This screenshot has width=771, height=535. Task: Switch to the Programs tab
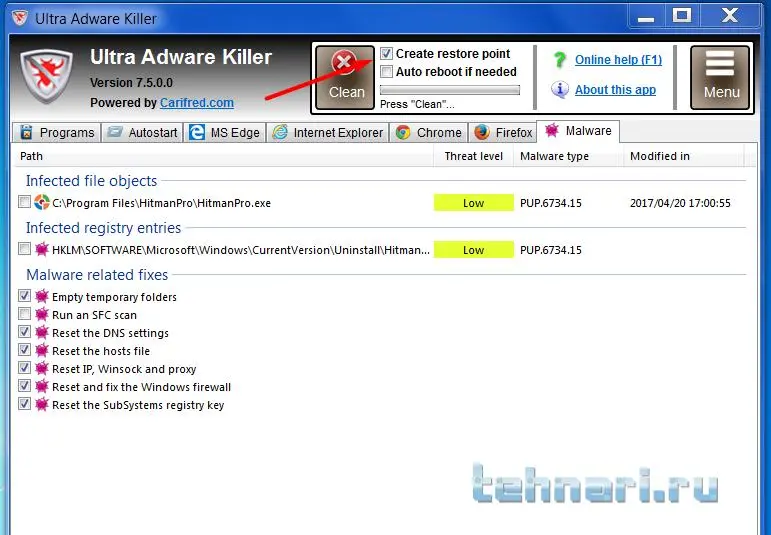[57, 133]
